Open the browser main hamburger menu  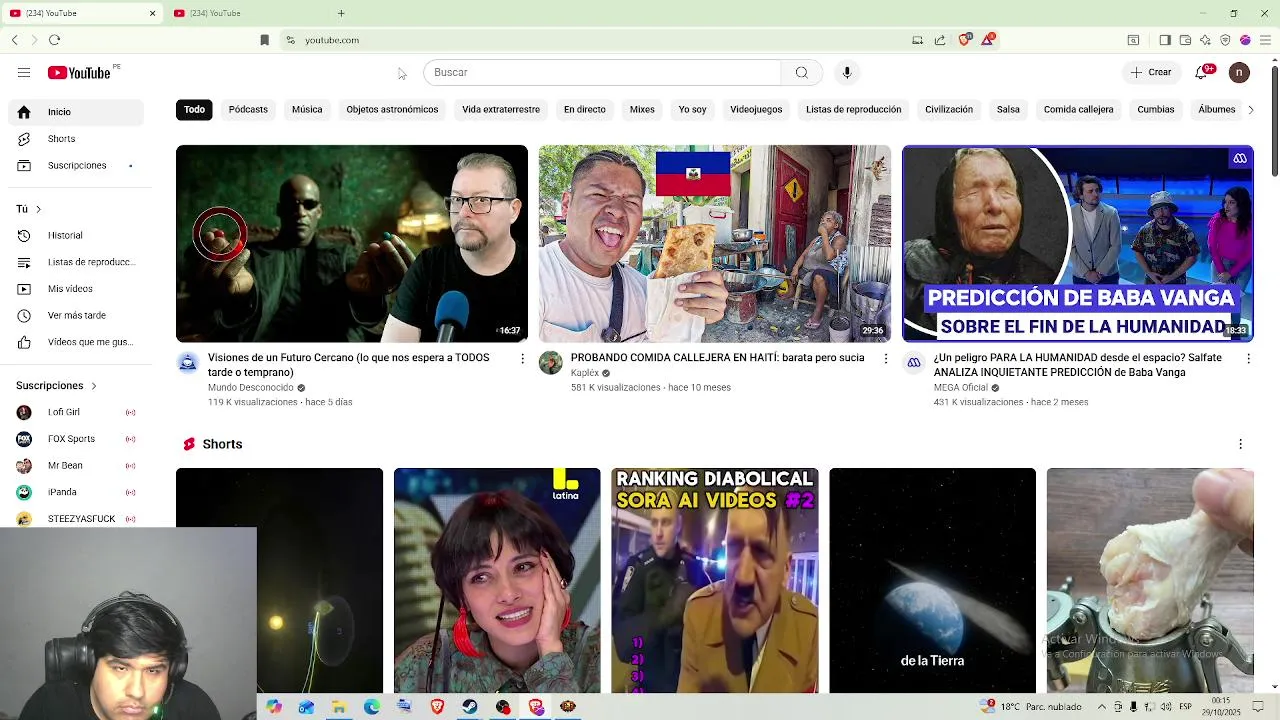(1265, 40)
